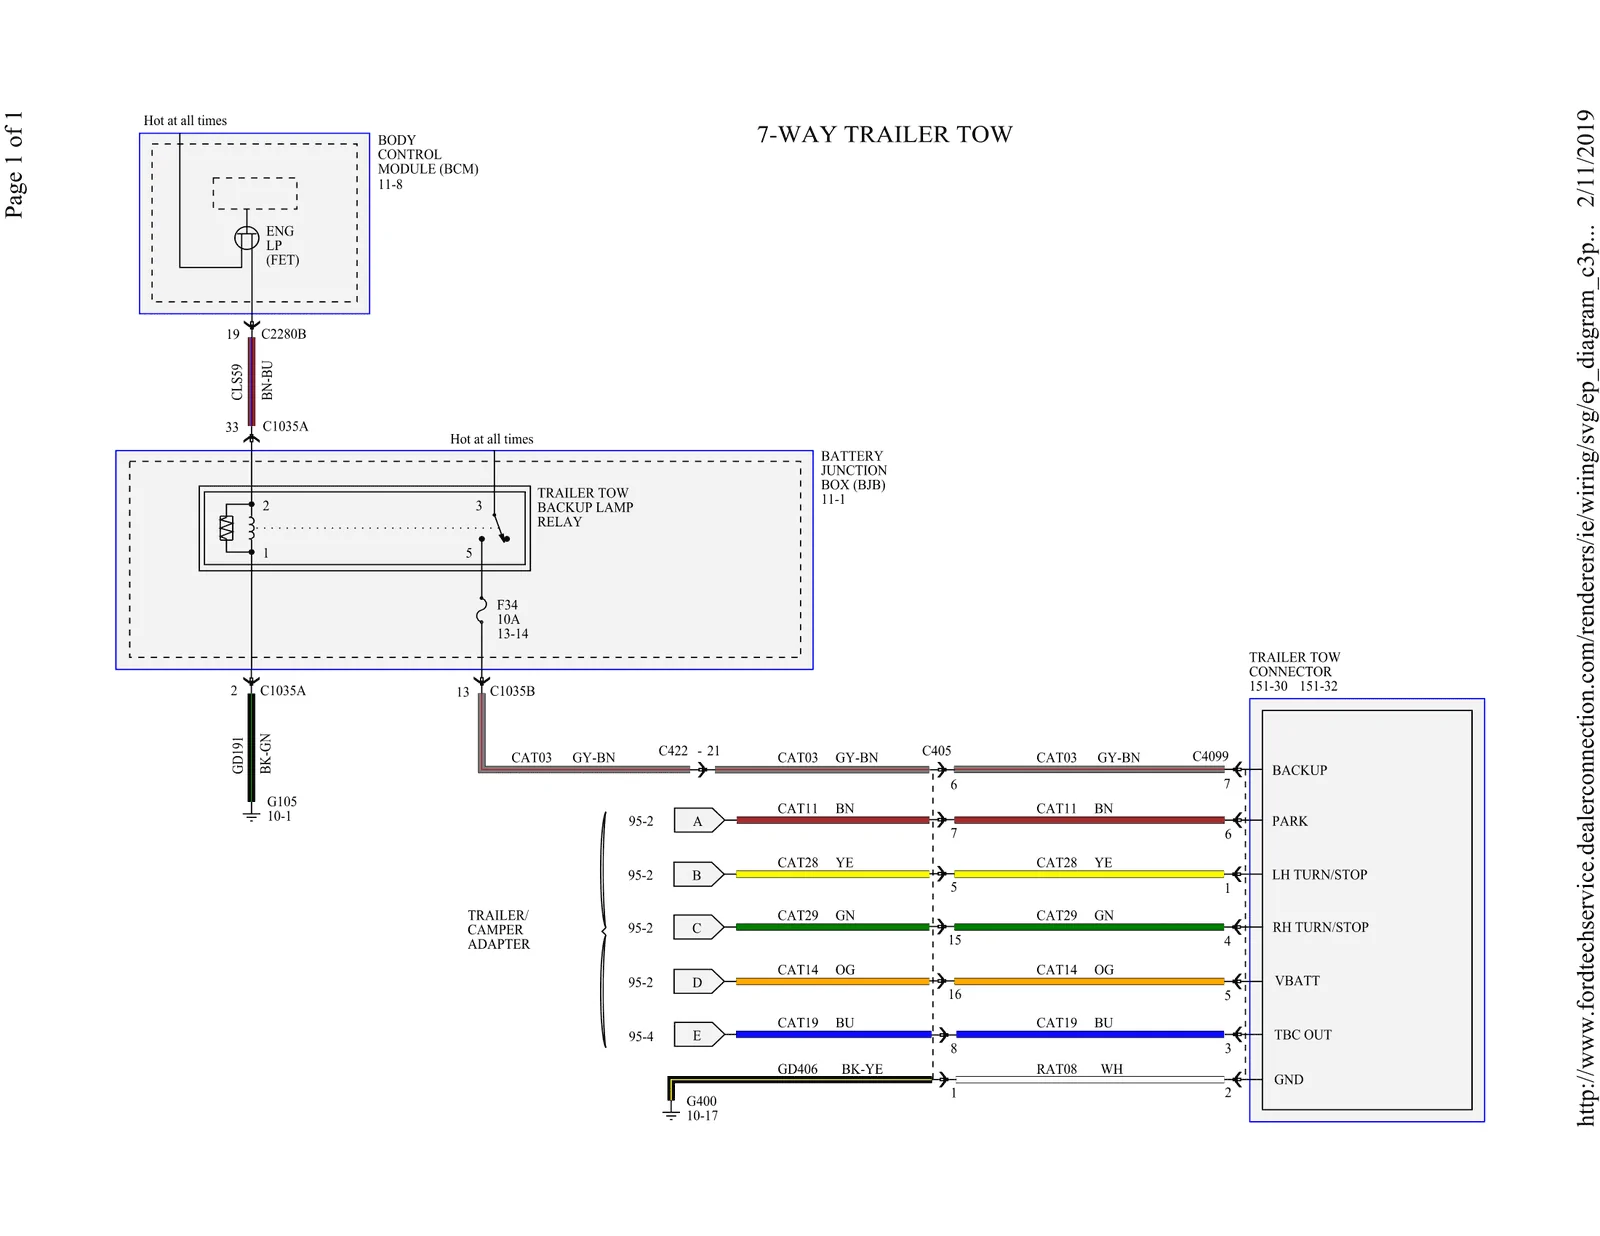Click adapter terminal D

pyautogui.click(x=698, y=982)
